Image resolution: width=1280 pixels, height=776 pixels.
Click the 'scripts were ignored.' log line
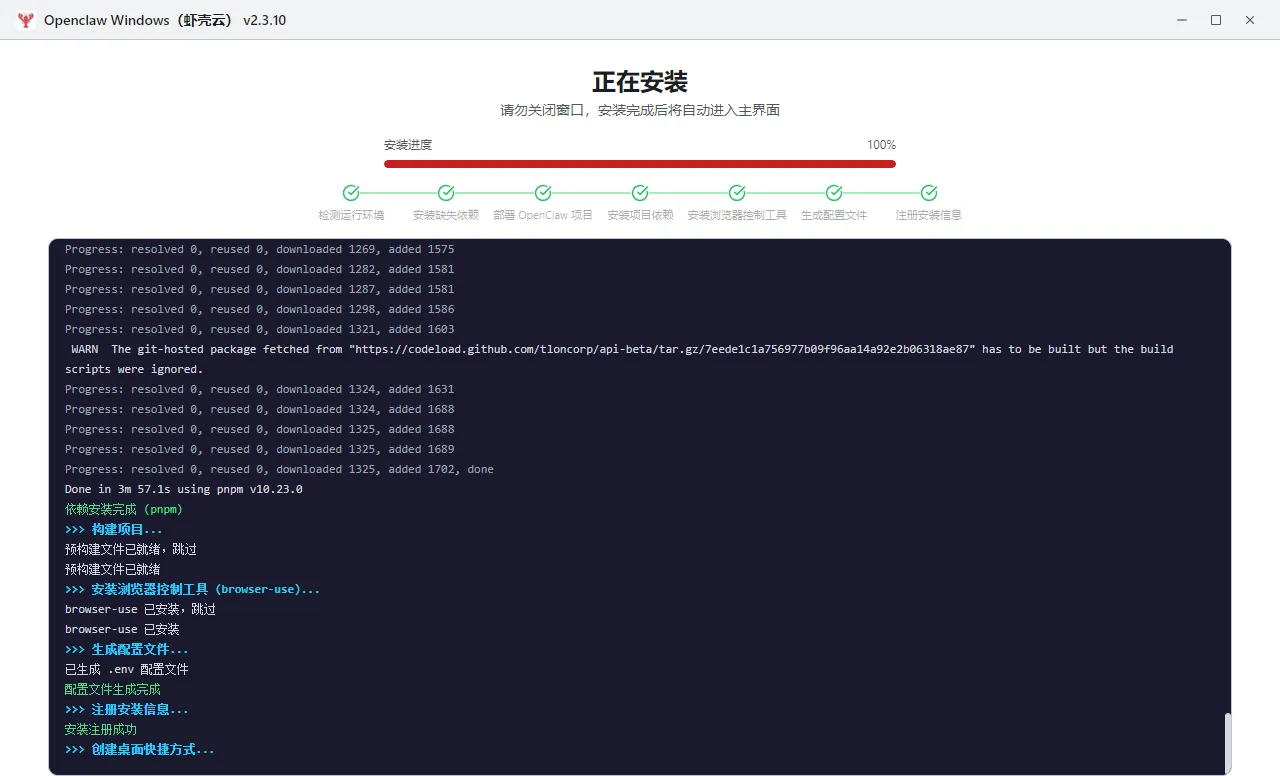click(x=134, y=369)
